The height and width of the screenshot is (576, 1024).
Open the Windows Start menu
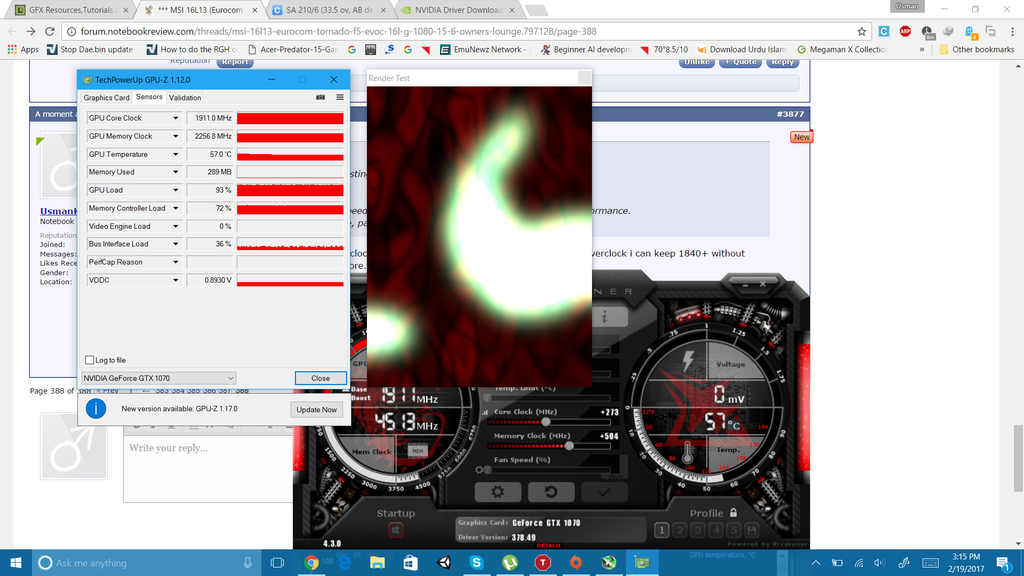tap(16, 563)
